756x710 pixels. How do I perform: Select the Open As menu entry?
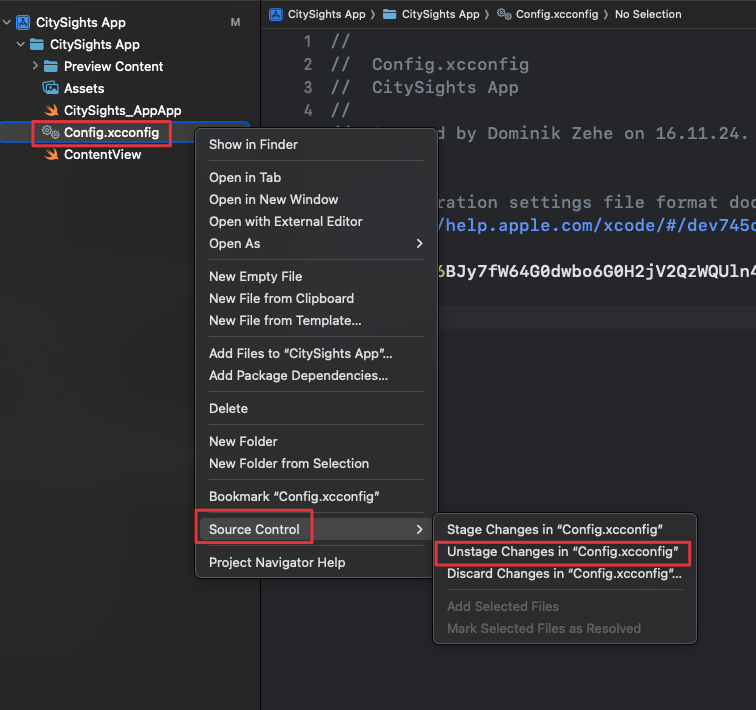[316, 243]
